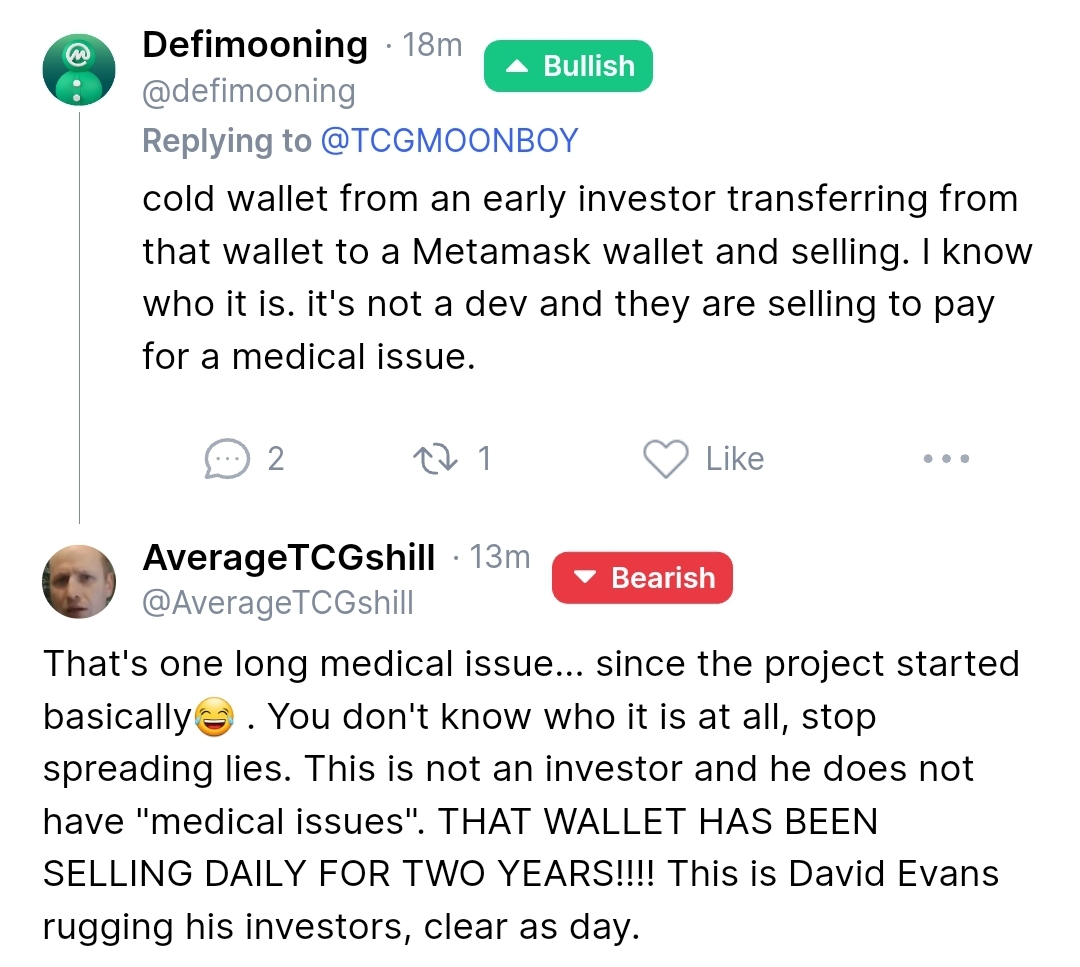Screen dimensions: 1080x967
Task: Click the repost count number 1
Action: (485, 459)
